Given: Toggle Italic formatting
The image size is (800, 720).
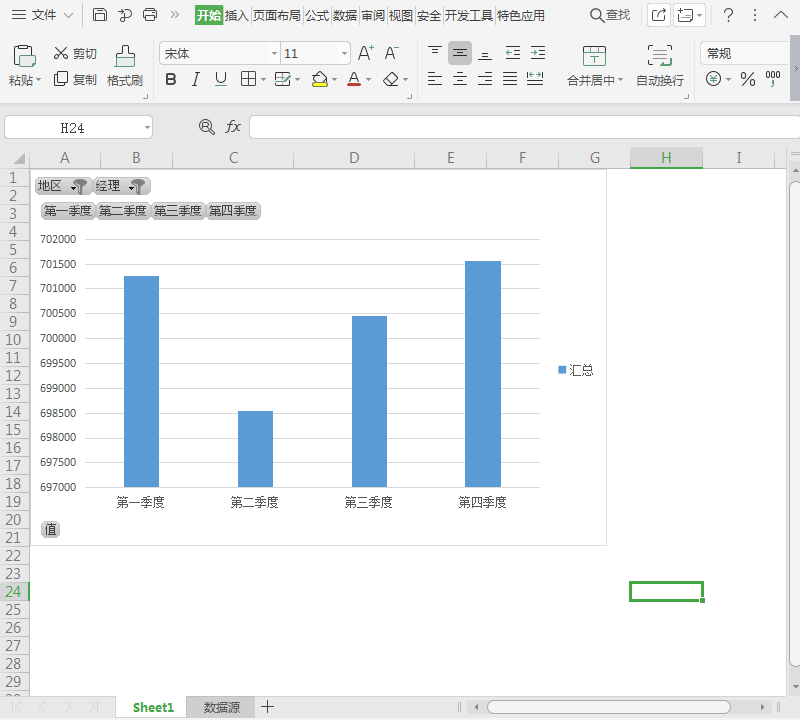Looking at the screenshot, I should point(196,79).
